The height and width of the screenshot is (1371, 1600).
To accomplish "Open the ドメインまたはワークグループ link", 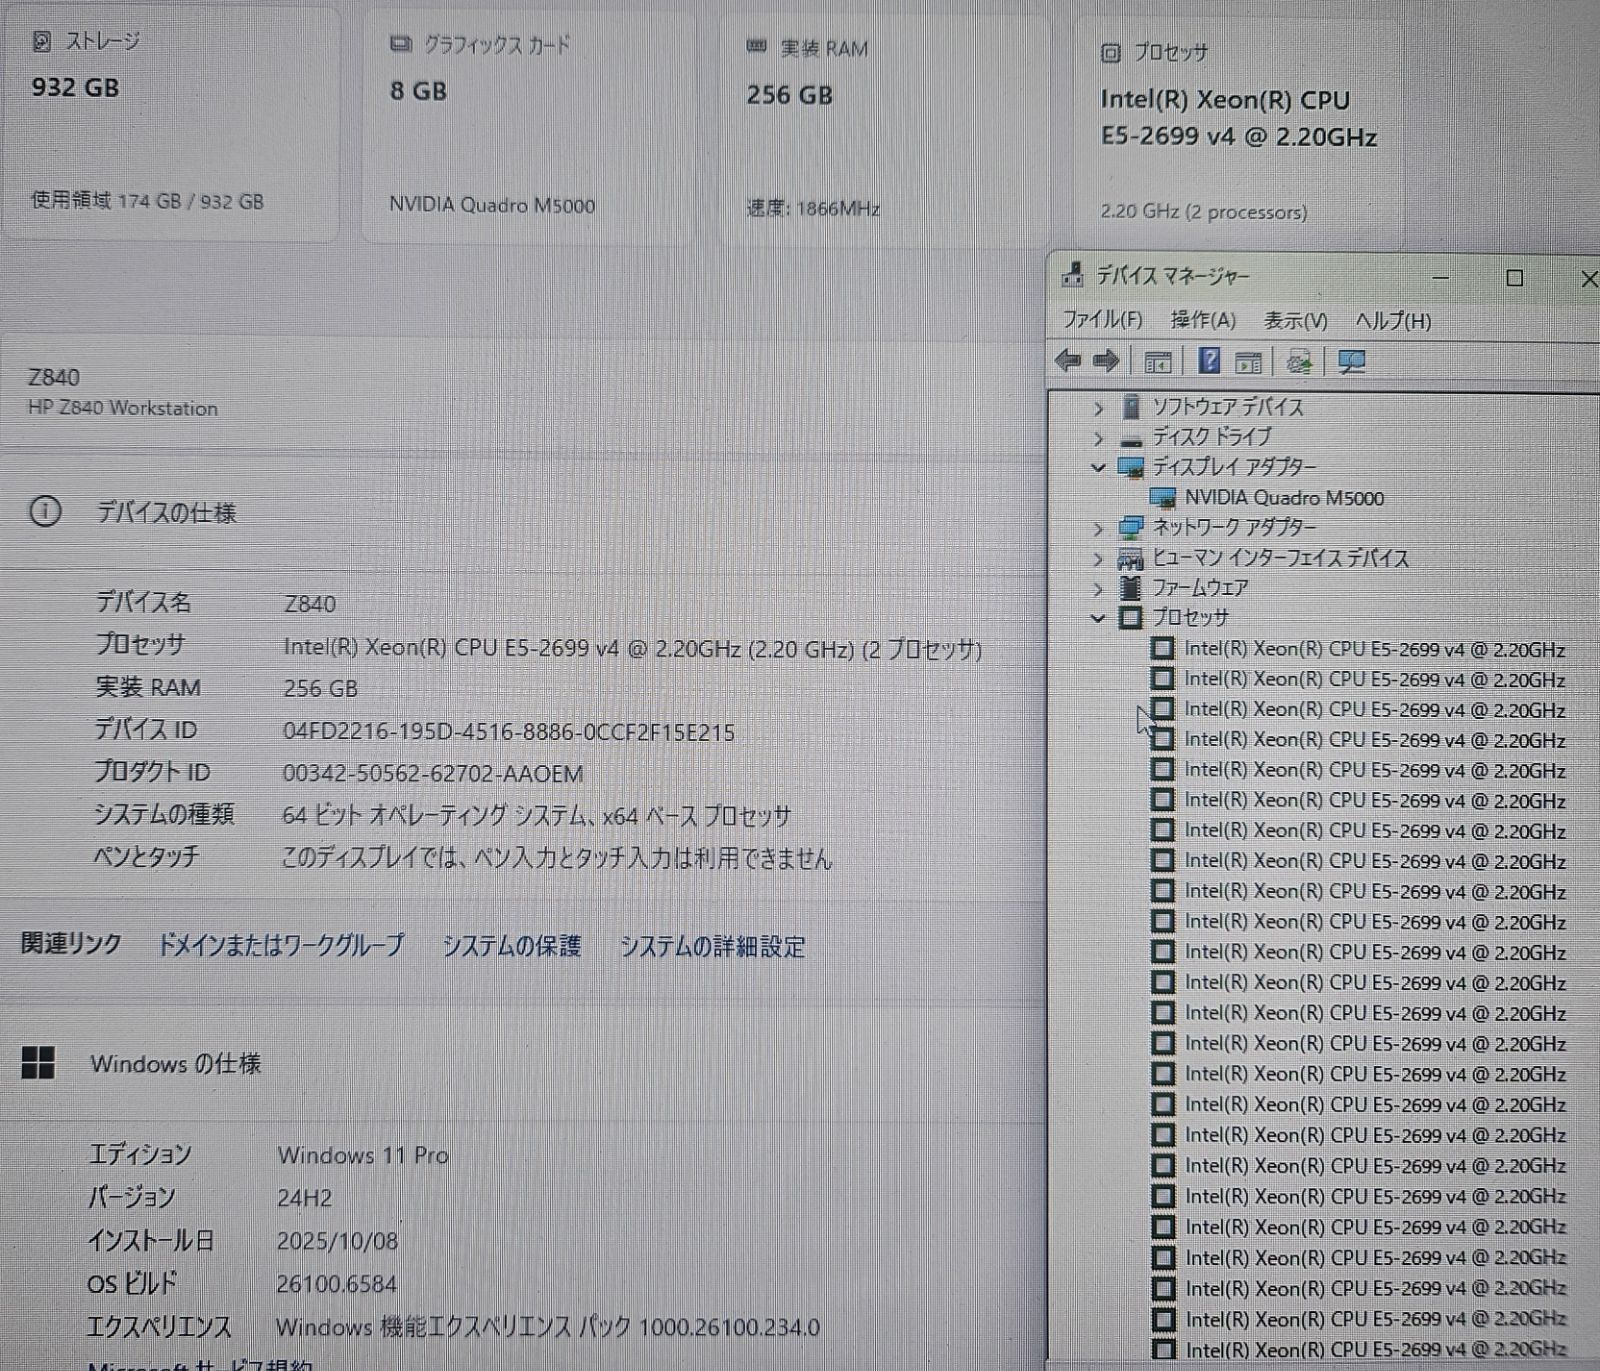I will (x=281, y=945).
